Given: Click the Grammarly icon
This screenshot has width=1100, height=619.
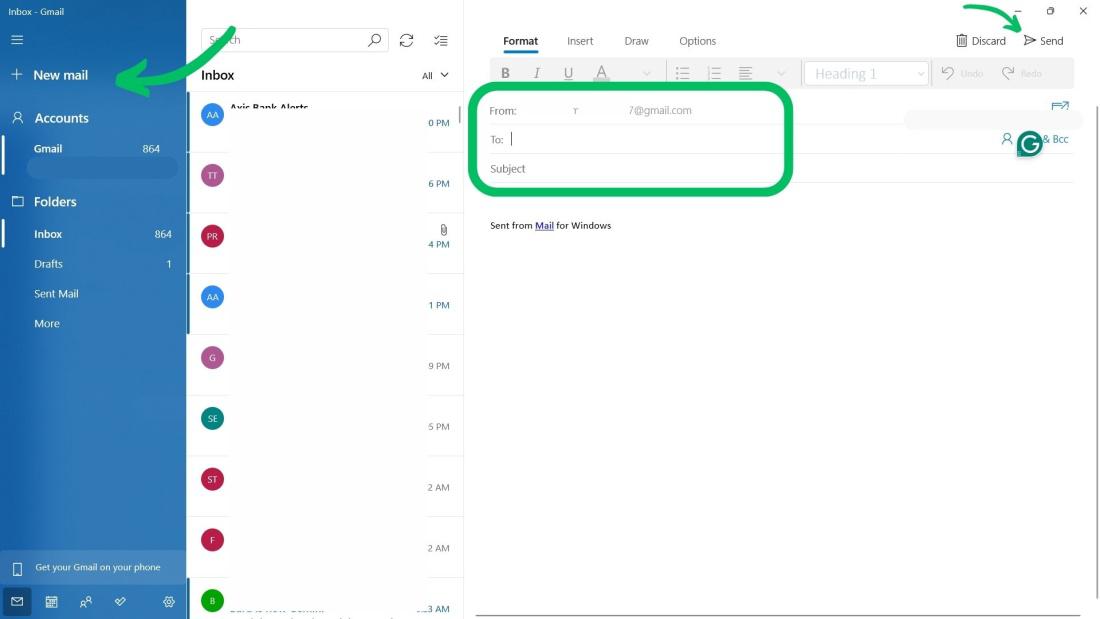Looking at the screenshot, I should pyautogui.click(x=1029, y=144).
